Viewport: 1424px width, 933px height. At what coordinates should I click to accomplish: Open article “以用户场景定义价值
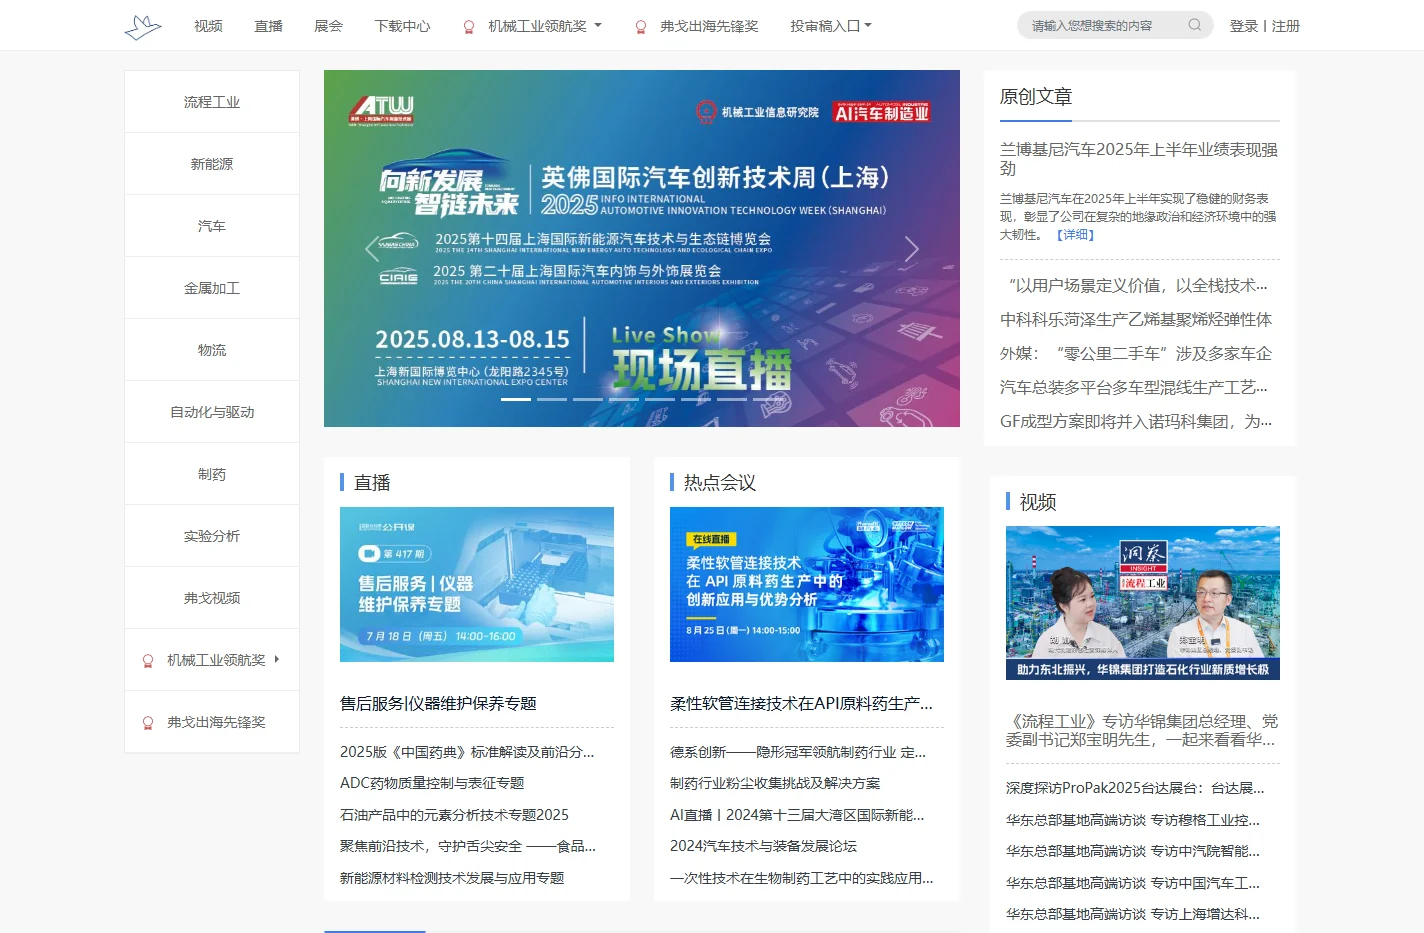pos(1138,286)
